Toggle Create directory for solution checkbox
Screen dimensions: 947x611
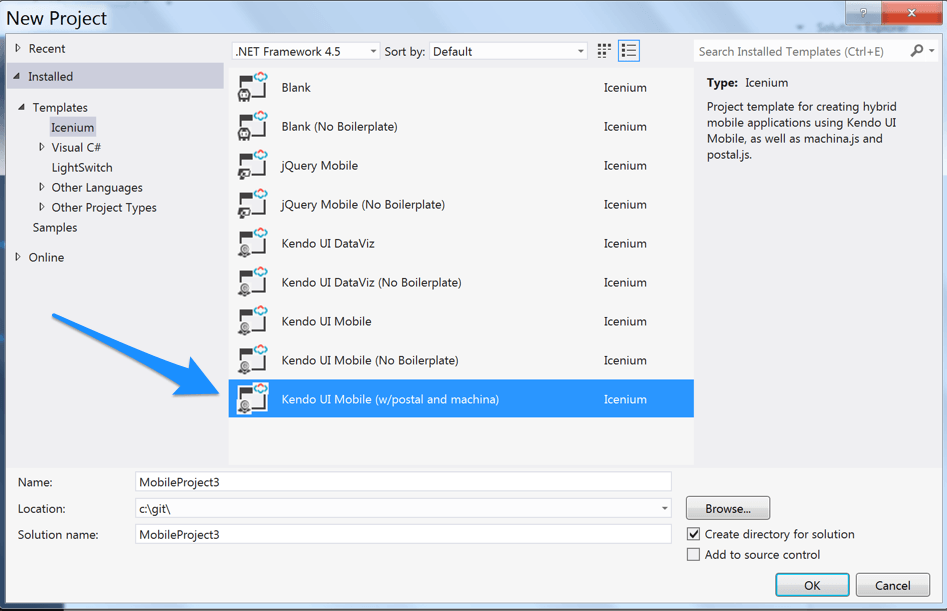tap(693, 534)
